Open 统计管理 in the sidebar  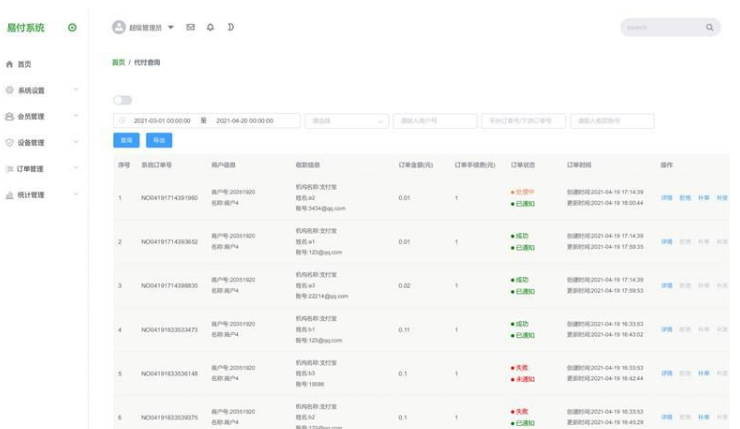tap(40, 195)
